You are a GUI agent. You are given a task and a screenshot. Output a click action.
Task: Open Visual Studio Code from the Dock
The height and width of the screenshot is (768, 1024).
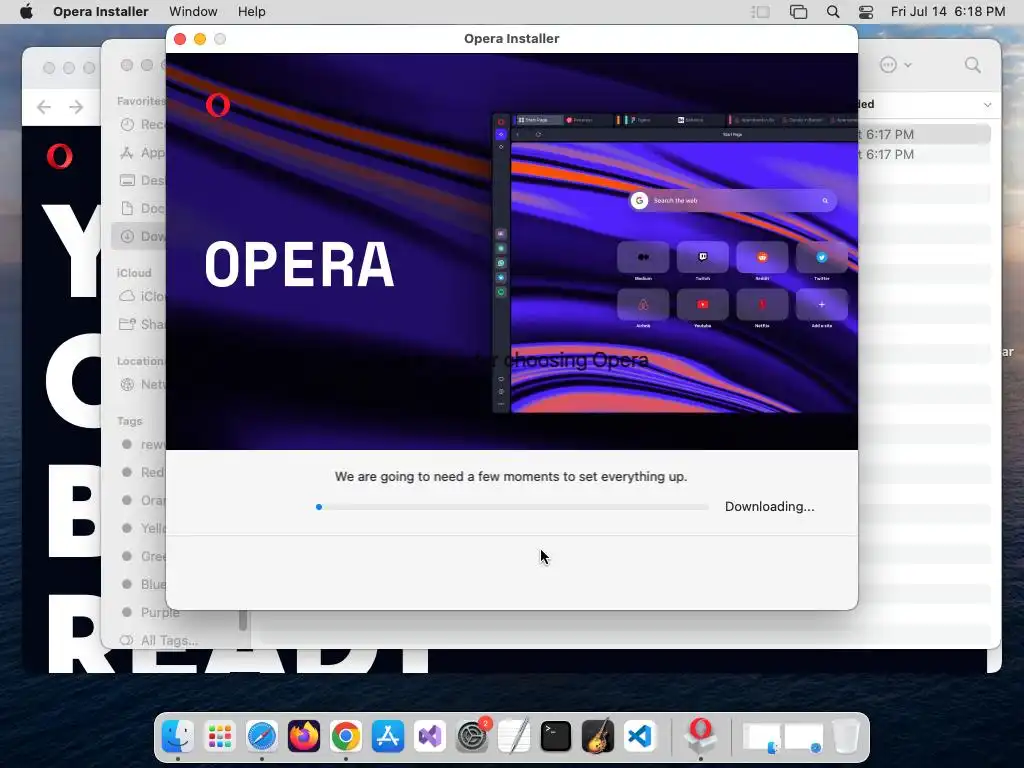click(640, 737)
